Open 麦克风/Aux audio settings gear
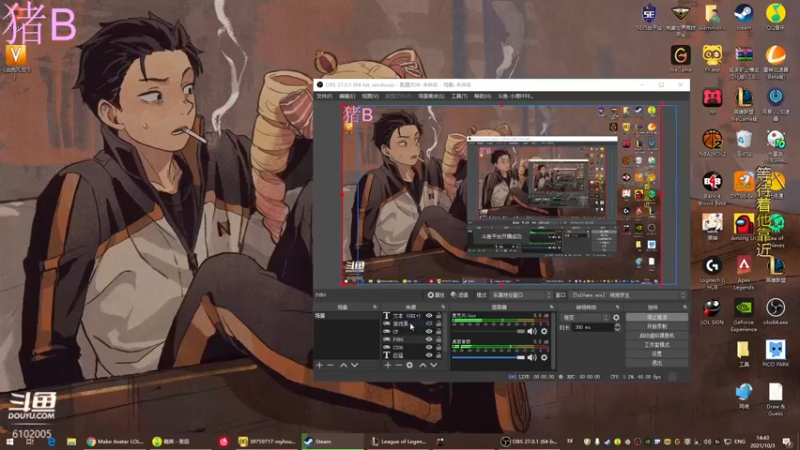The width and height of the screenshot is (800, 450). [544, 332]
